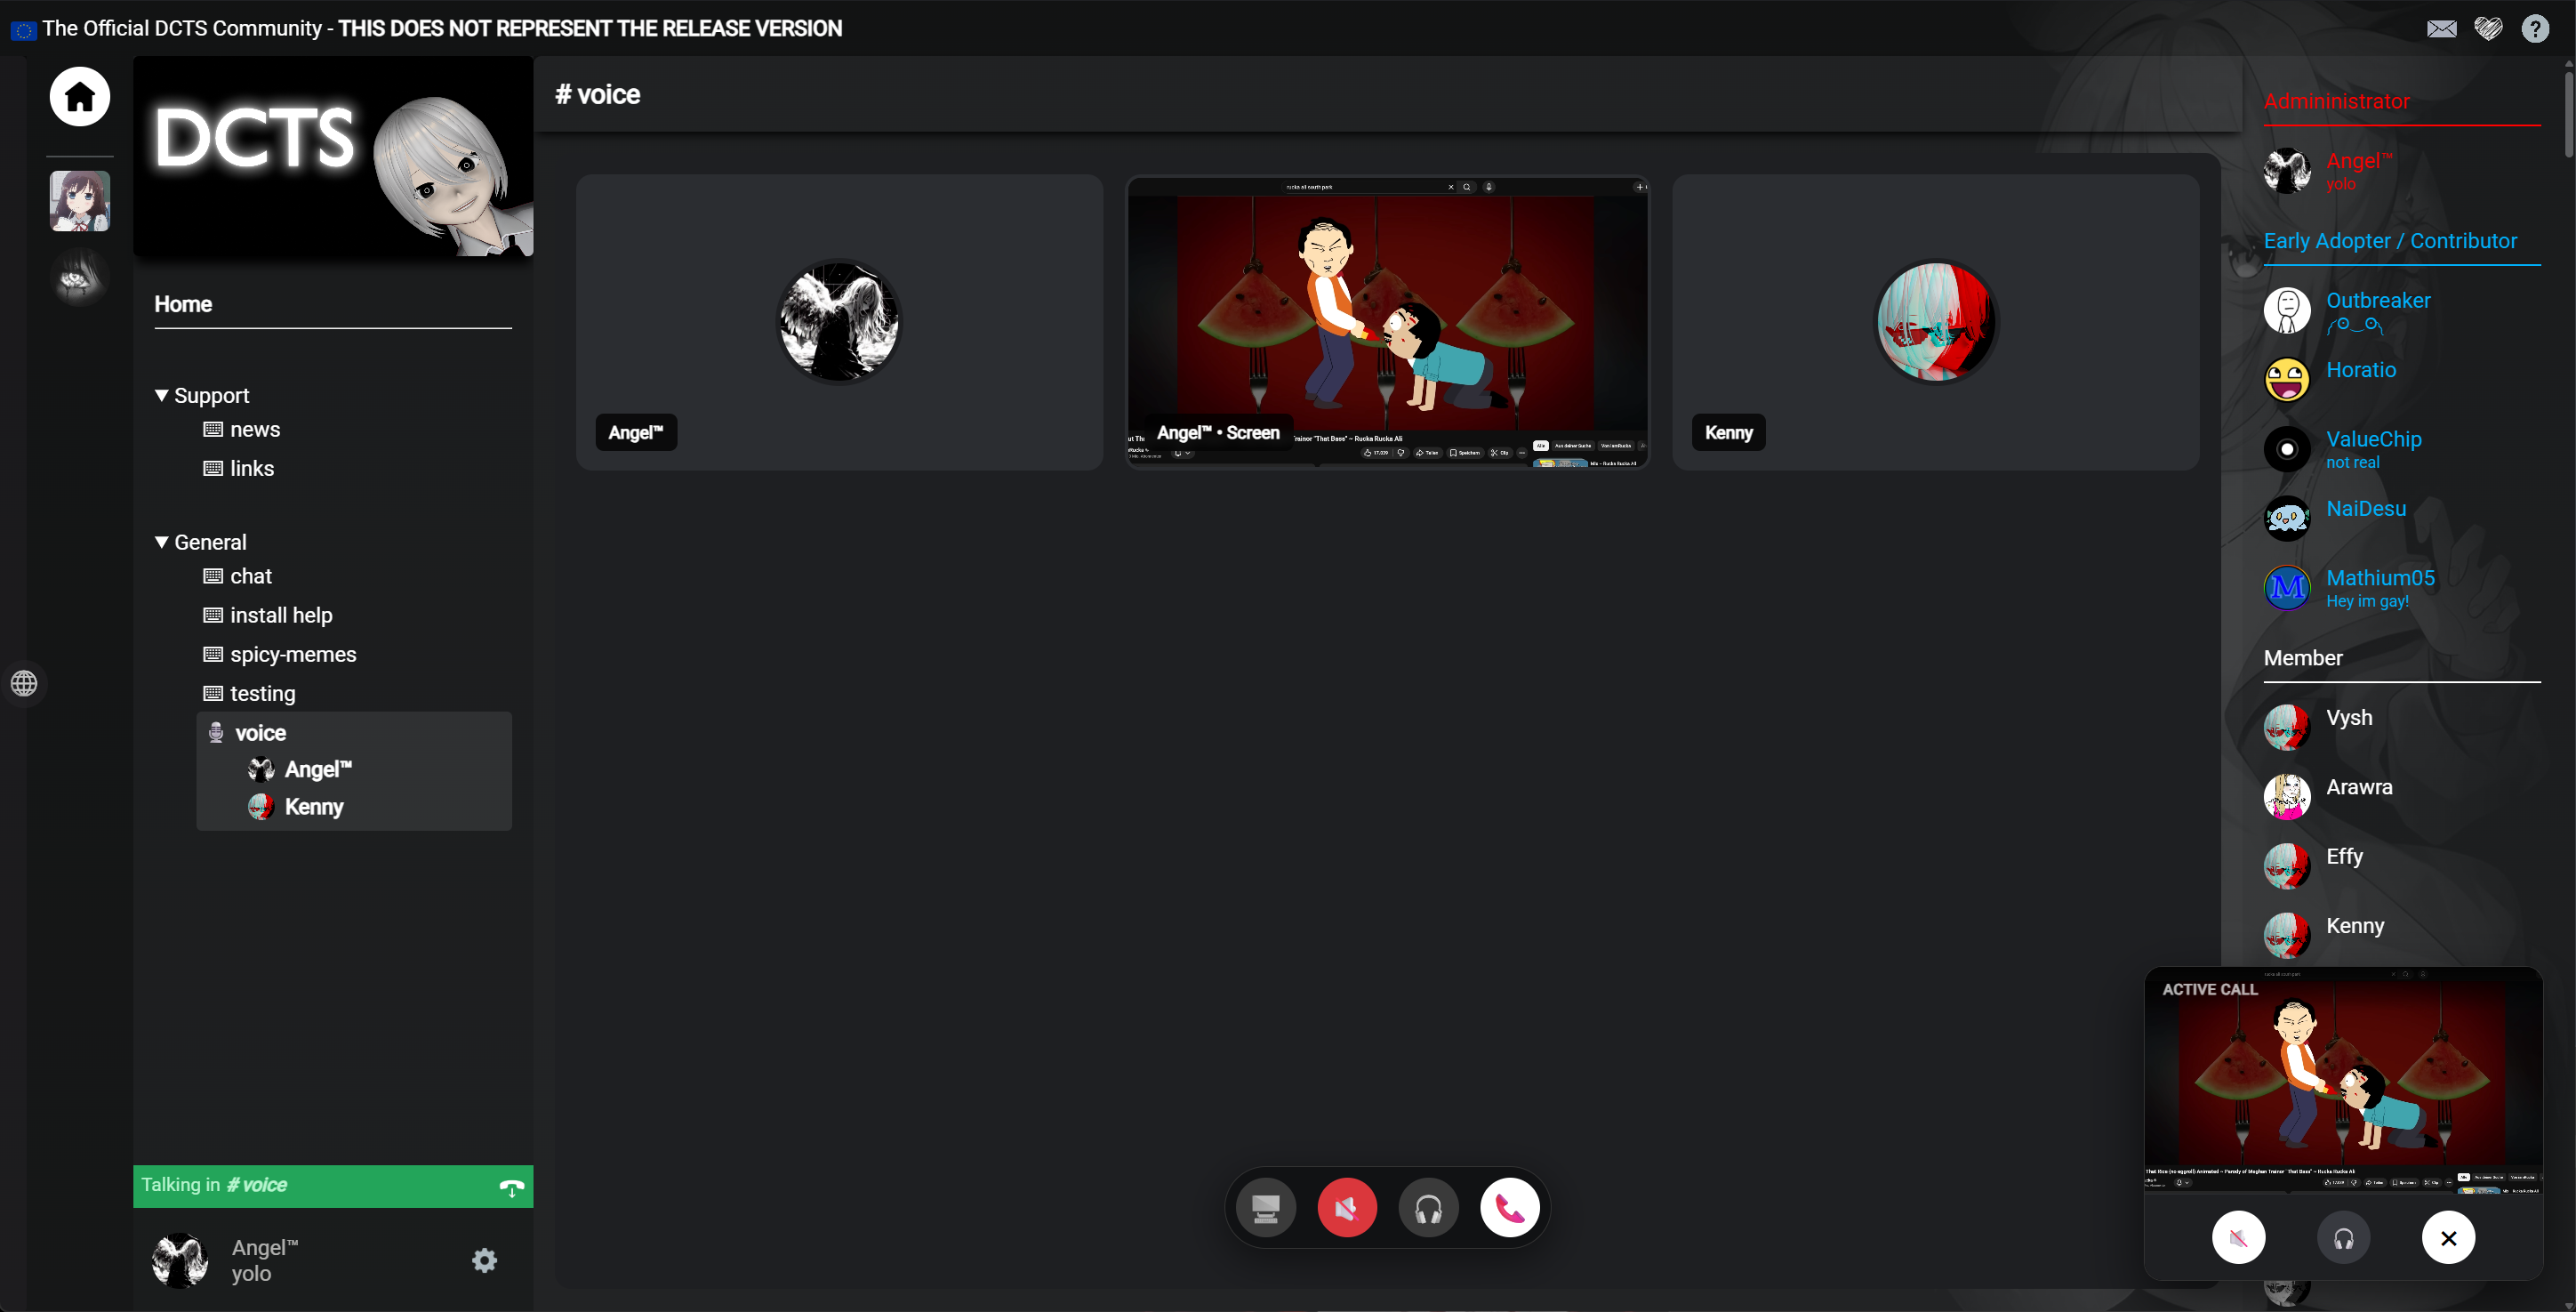Click the Home server icon
The height and width of the screenshot is (1312, 2576).
click(80, 97)
